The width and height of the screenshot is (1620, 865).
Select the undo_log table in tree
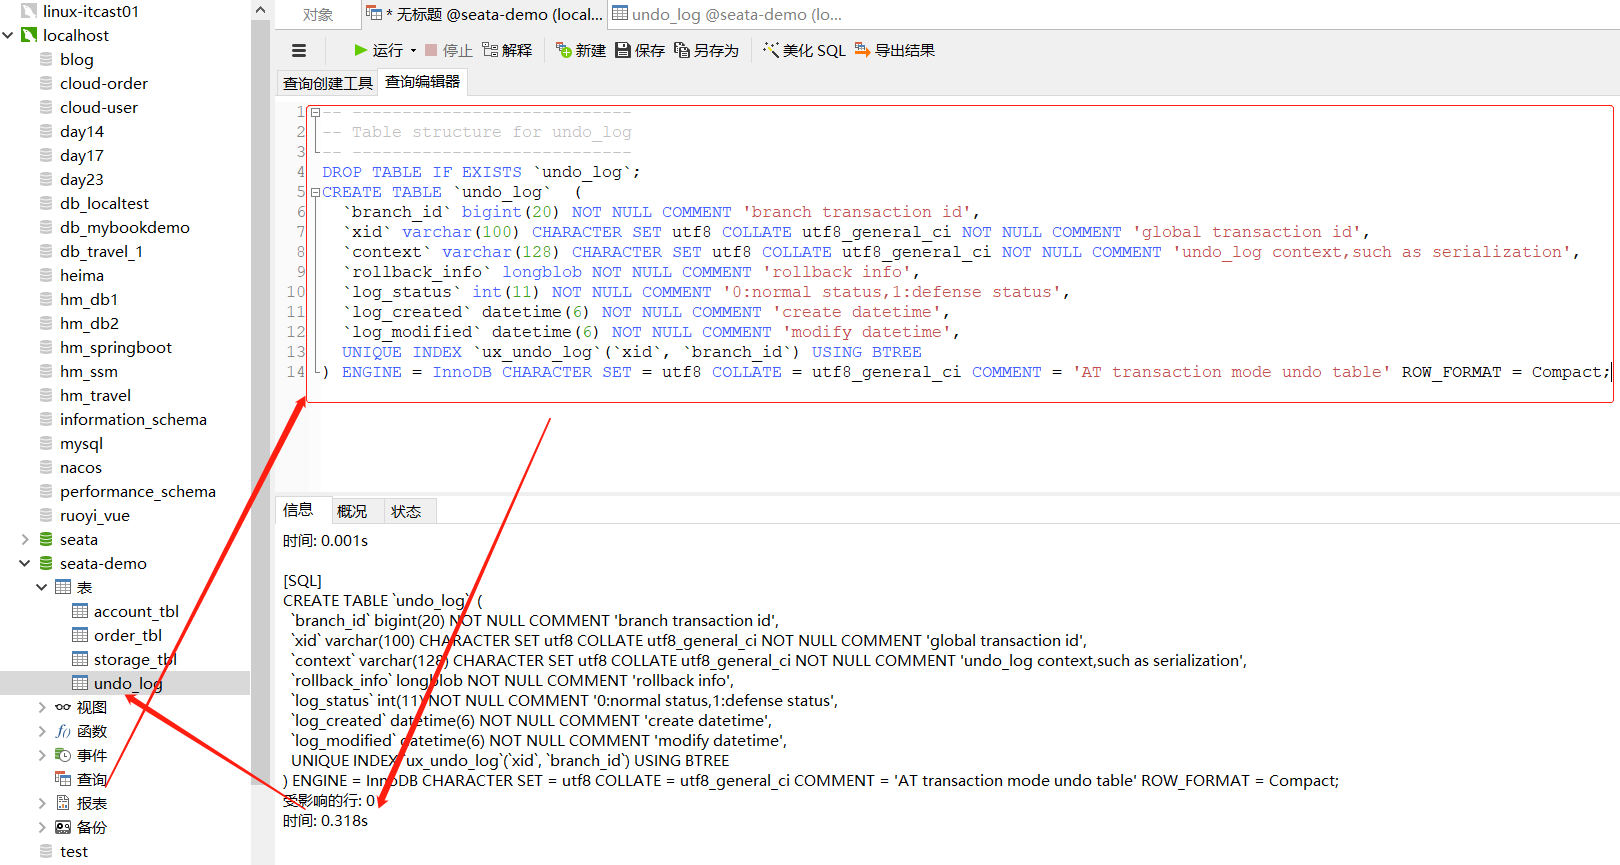pyautogui.click(x=127, y=683)
